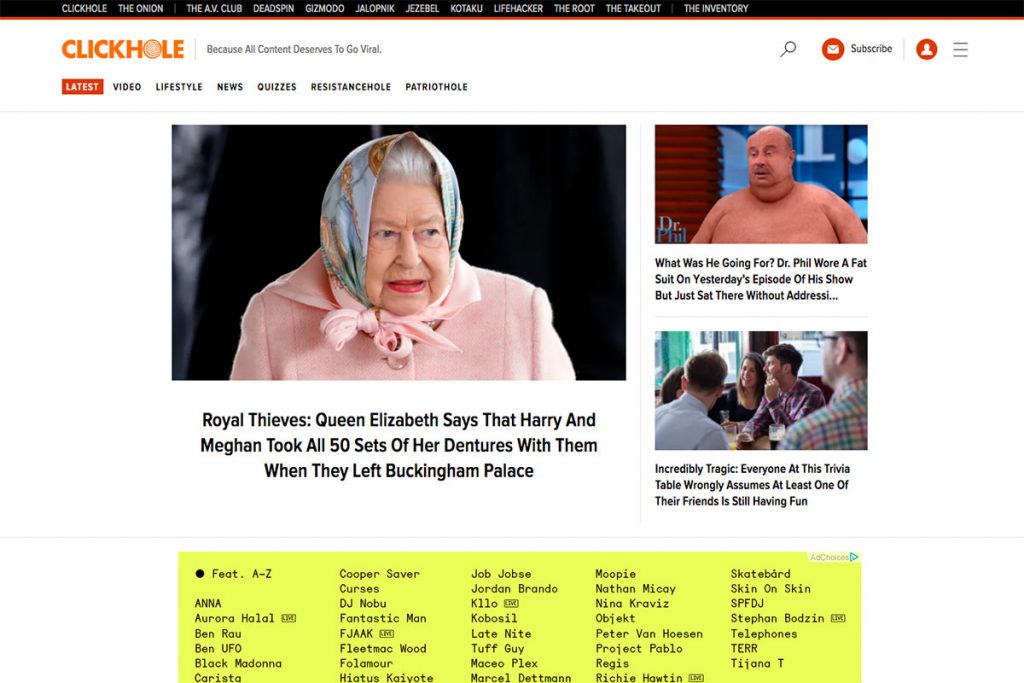Click 'Feat. A–Z' in the ad
Screen dimensions: 1024x683
[242, 574]
